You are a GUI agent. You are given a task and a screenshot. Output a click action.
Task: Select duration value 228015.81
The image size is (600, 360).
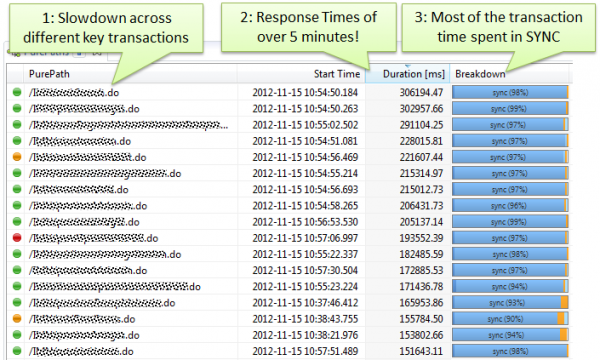coord(421,141)
